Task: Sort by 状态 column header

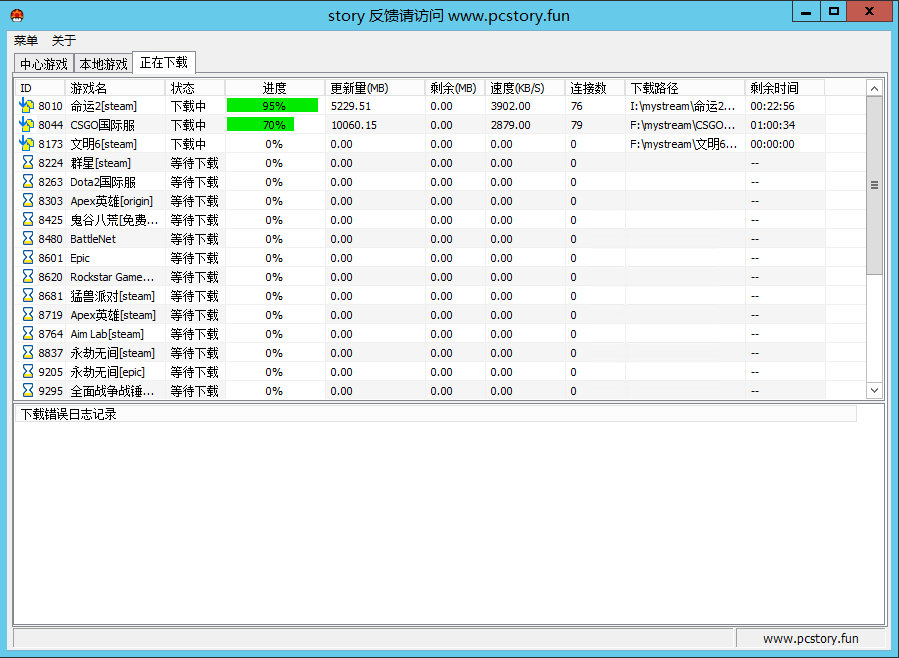Action: [196, 88]
